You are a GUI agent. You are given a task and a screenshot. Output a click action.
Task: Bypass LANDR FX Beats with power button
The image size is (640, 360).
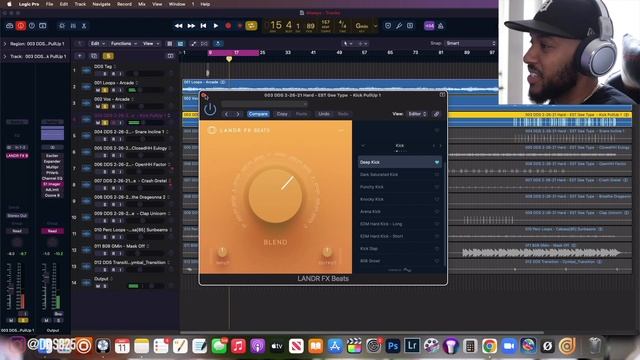(x=210, y=109)
